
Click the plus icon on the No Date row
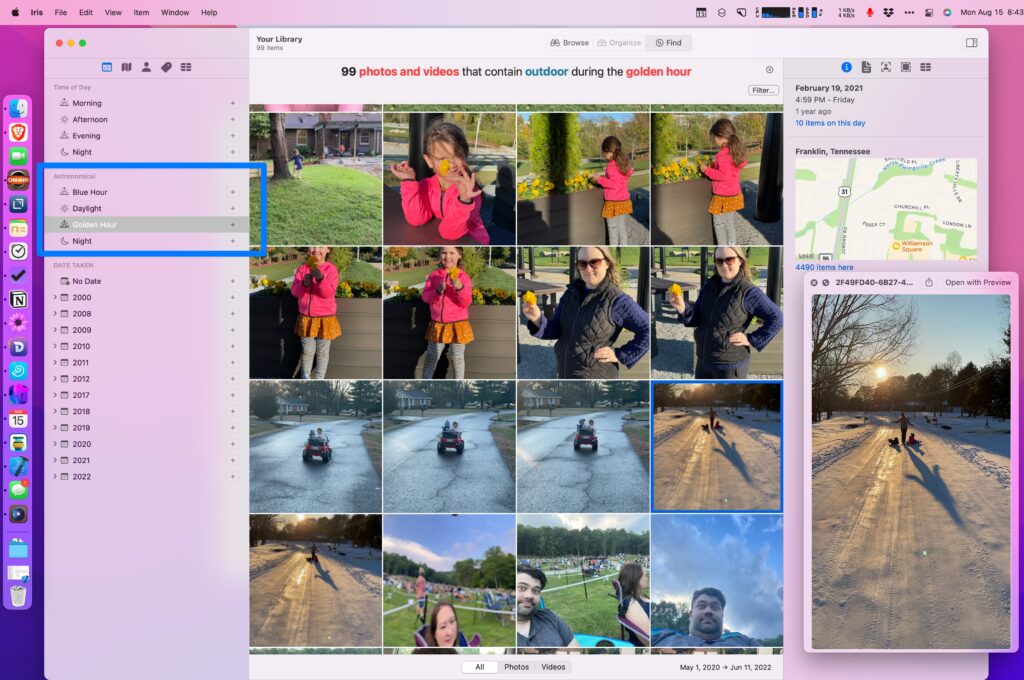pos(232,281)
